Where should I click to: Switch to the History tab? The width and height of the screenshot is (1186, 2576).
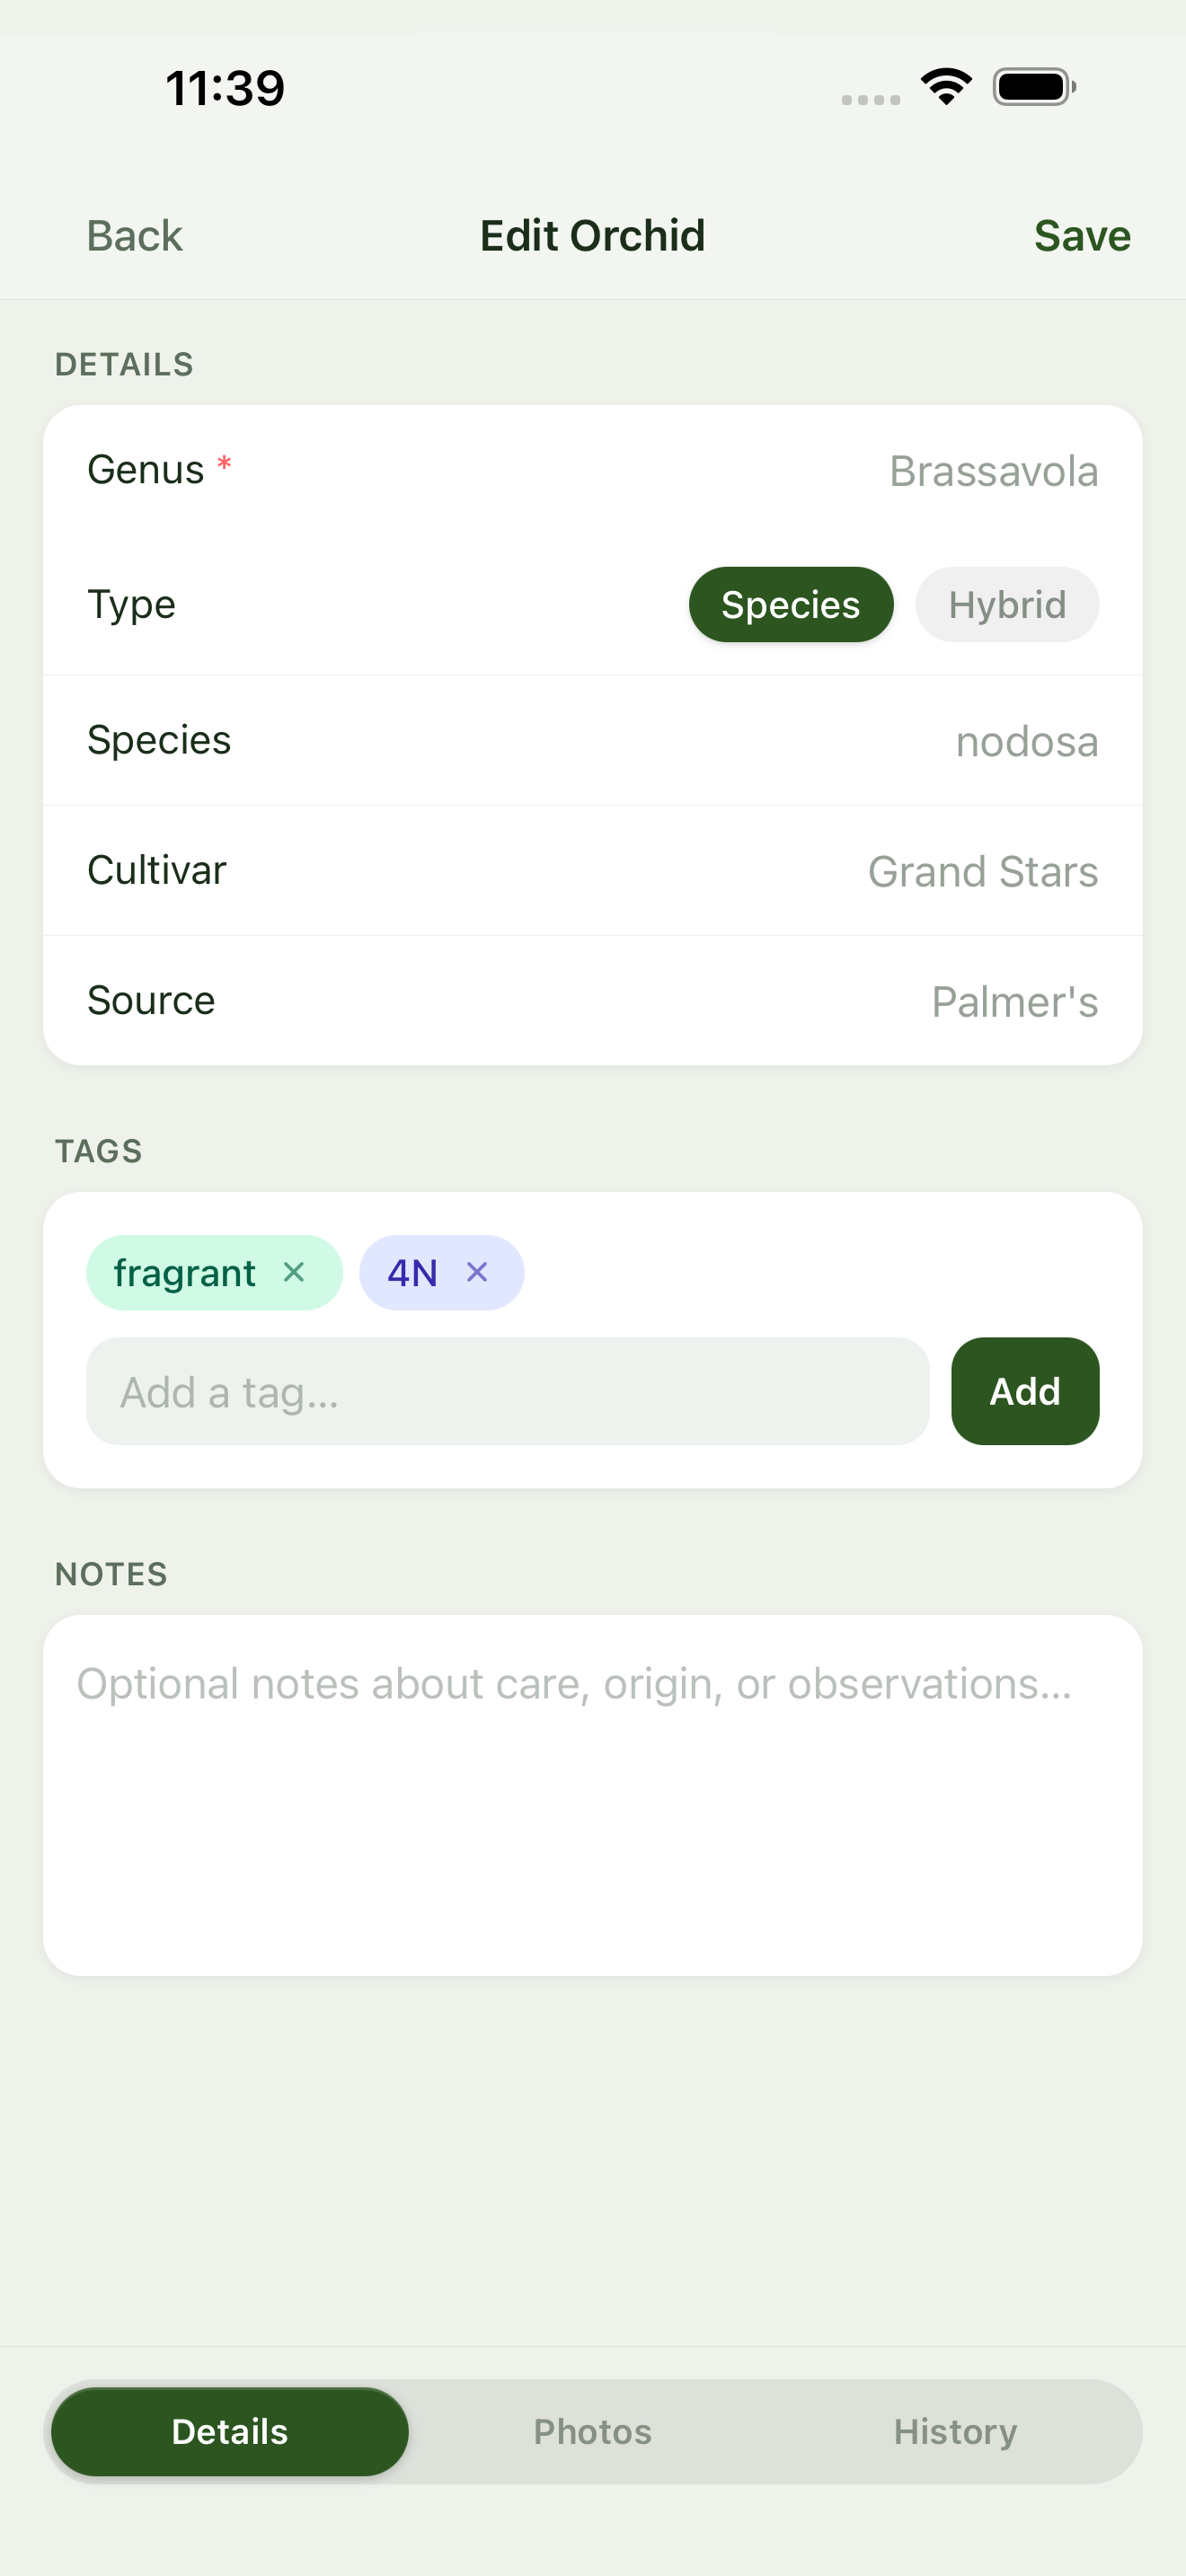coord(955,2431)
